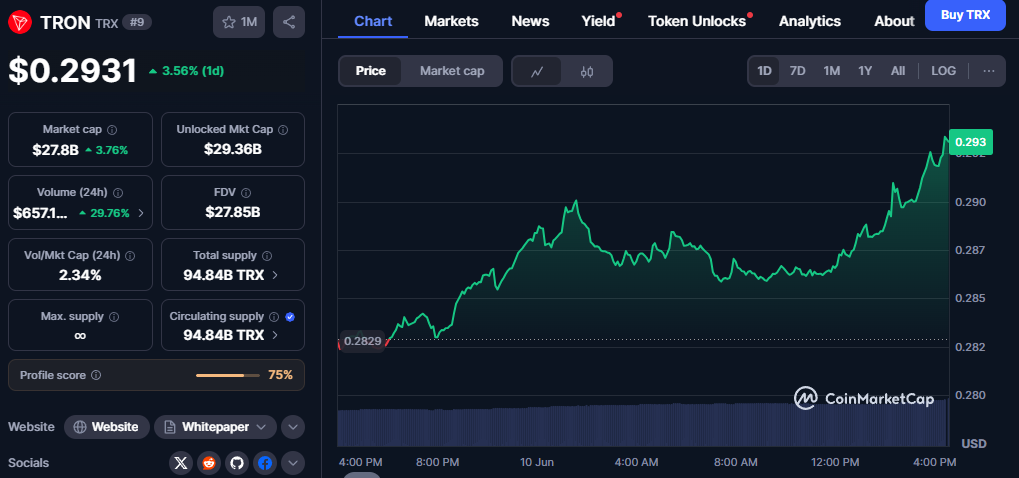Click the verified badge on Circulating supply
Image resolution: width=1019 pixels, height=478 pixels.
tap(290, 316)
